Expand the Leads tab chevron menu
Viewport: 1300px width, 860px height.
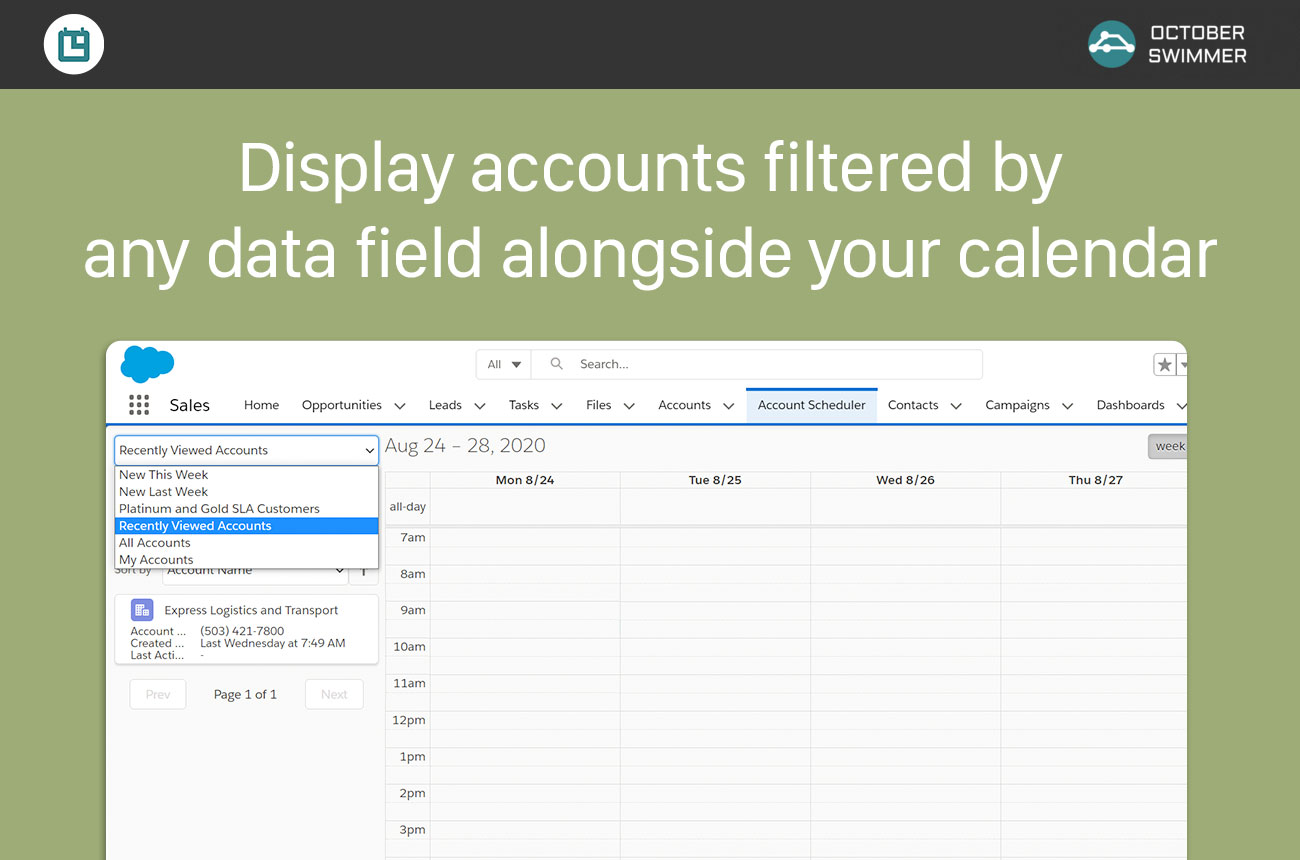click(479, 406)
